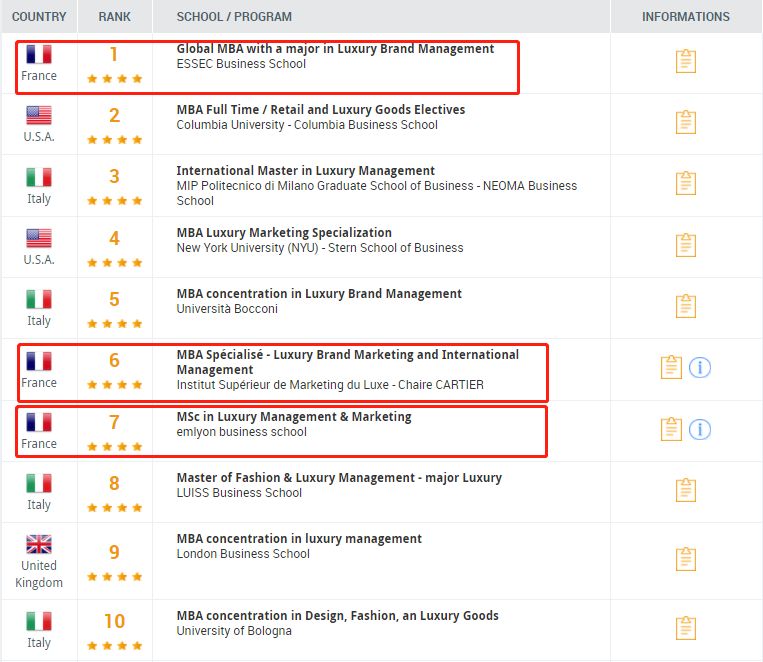Click the Italy flag in rank 5 row

point(39,299)
